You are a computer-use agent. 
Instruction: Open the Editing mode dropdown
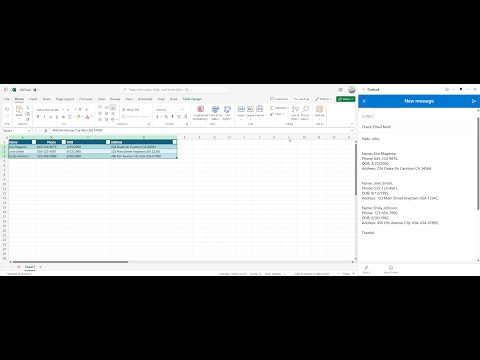[323, 99]
